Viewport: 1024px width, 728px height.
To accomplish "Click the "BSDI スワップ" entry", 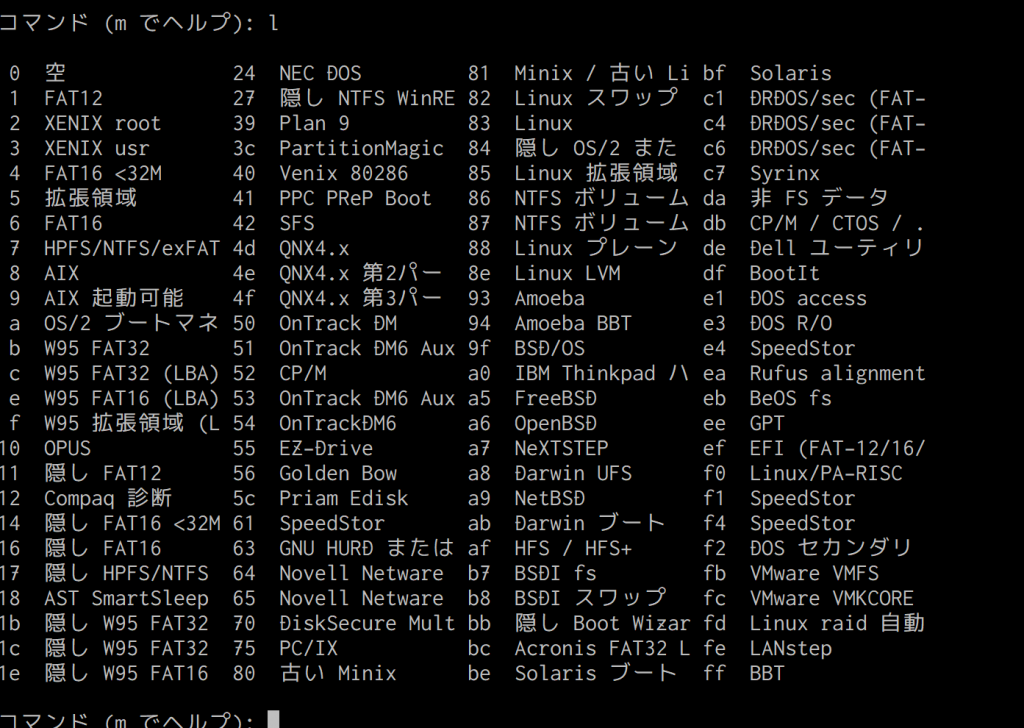I will 590,598.
